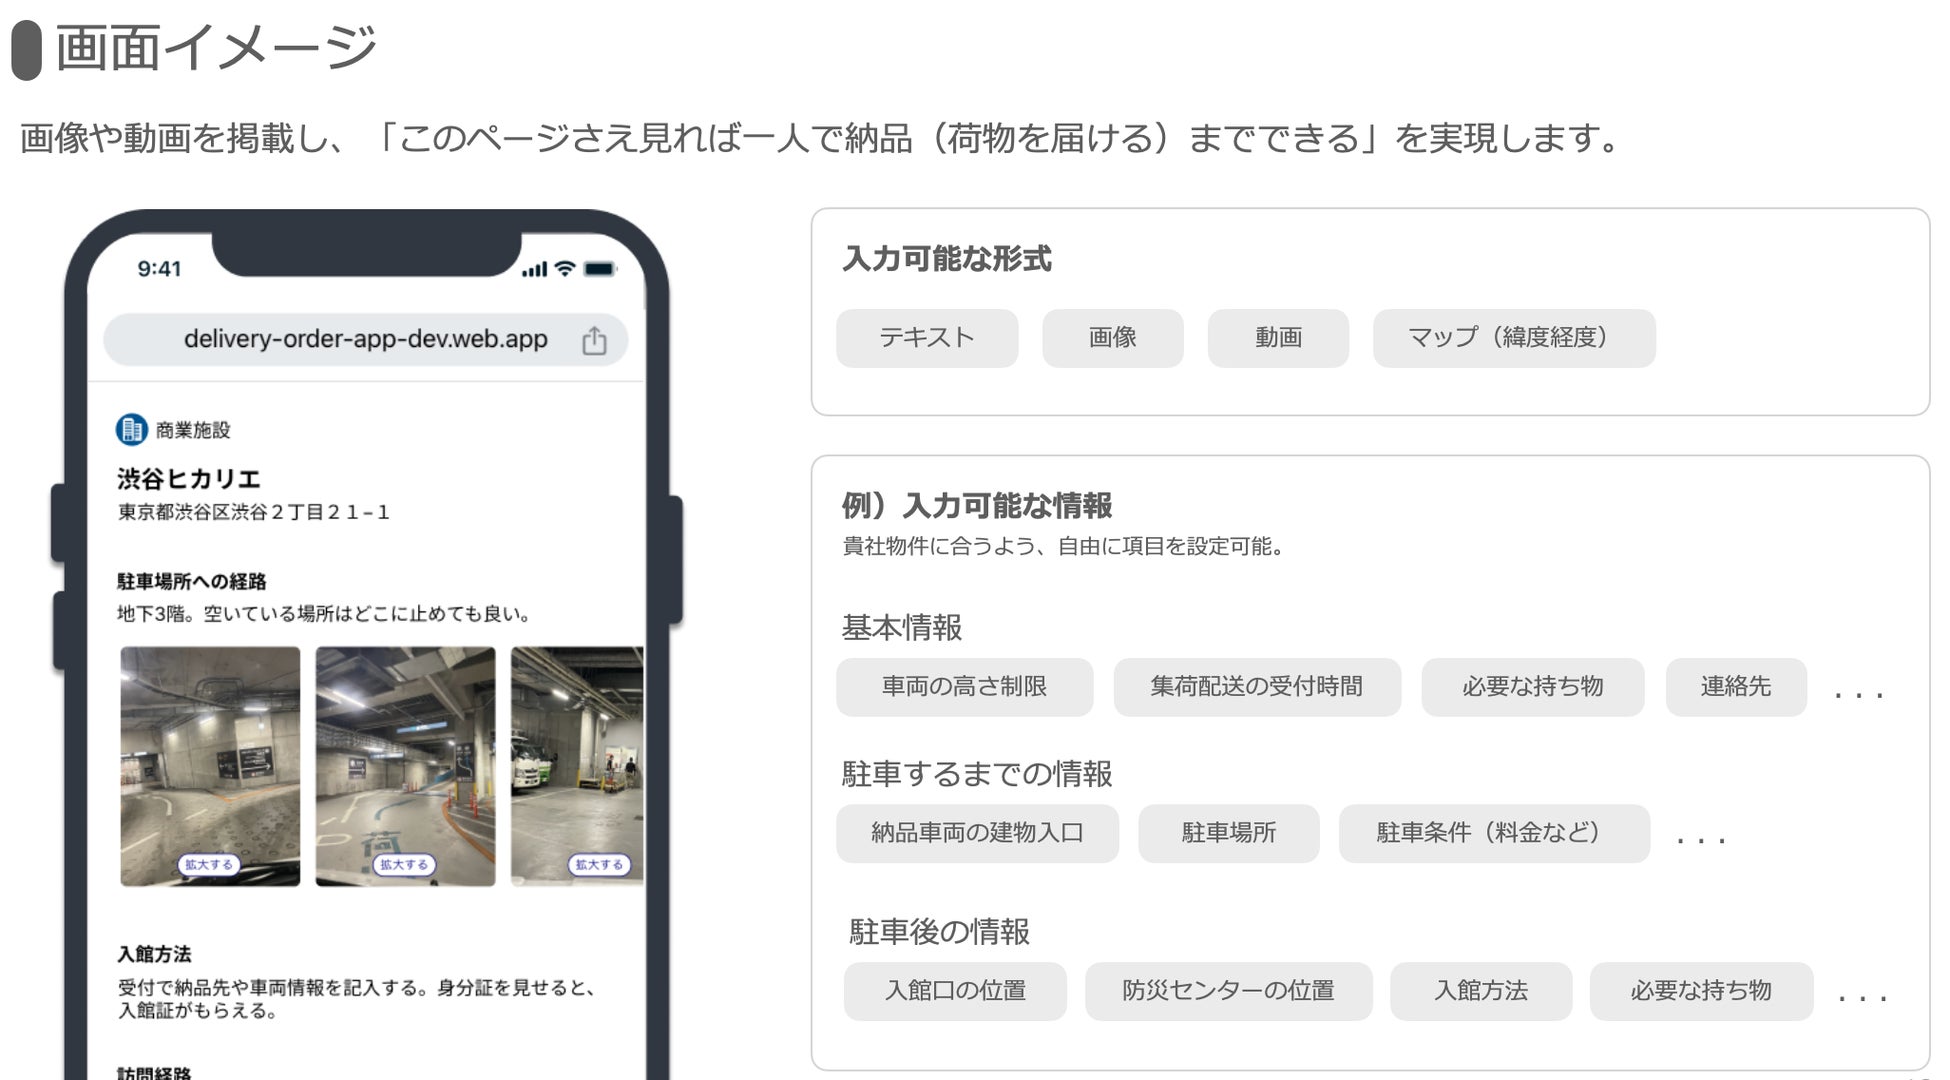Select the テキスト format chip
Viewport: 1950px width, 1080px height.
coord(926,338)
